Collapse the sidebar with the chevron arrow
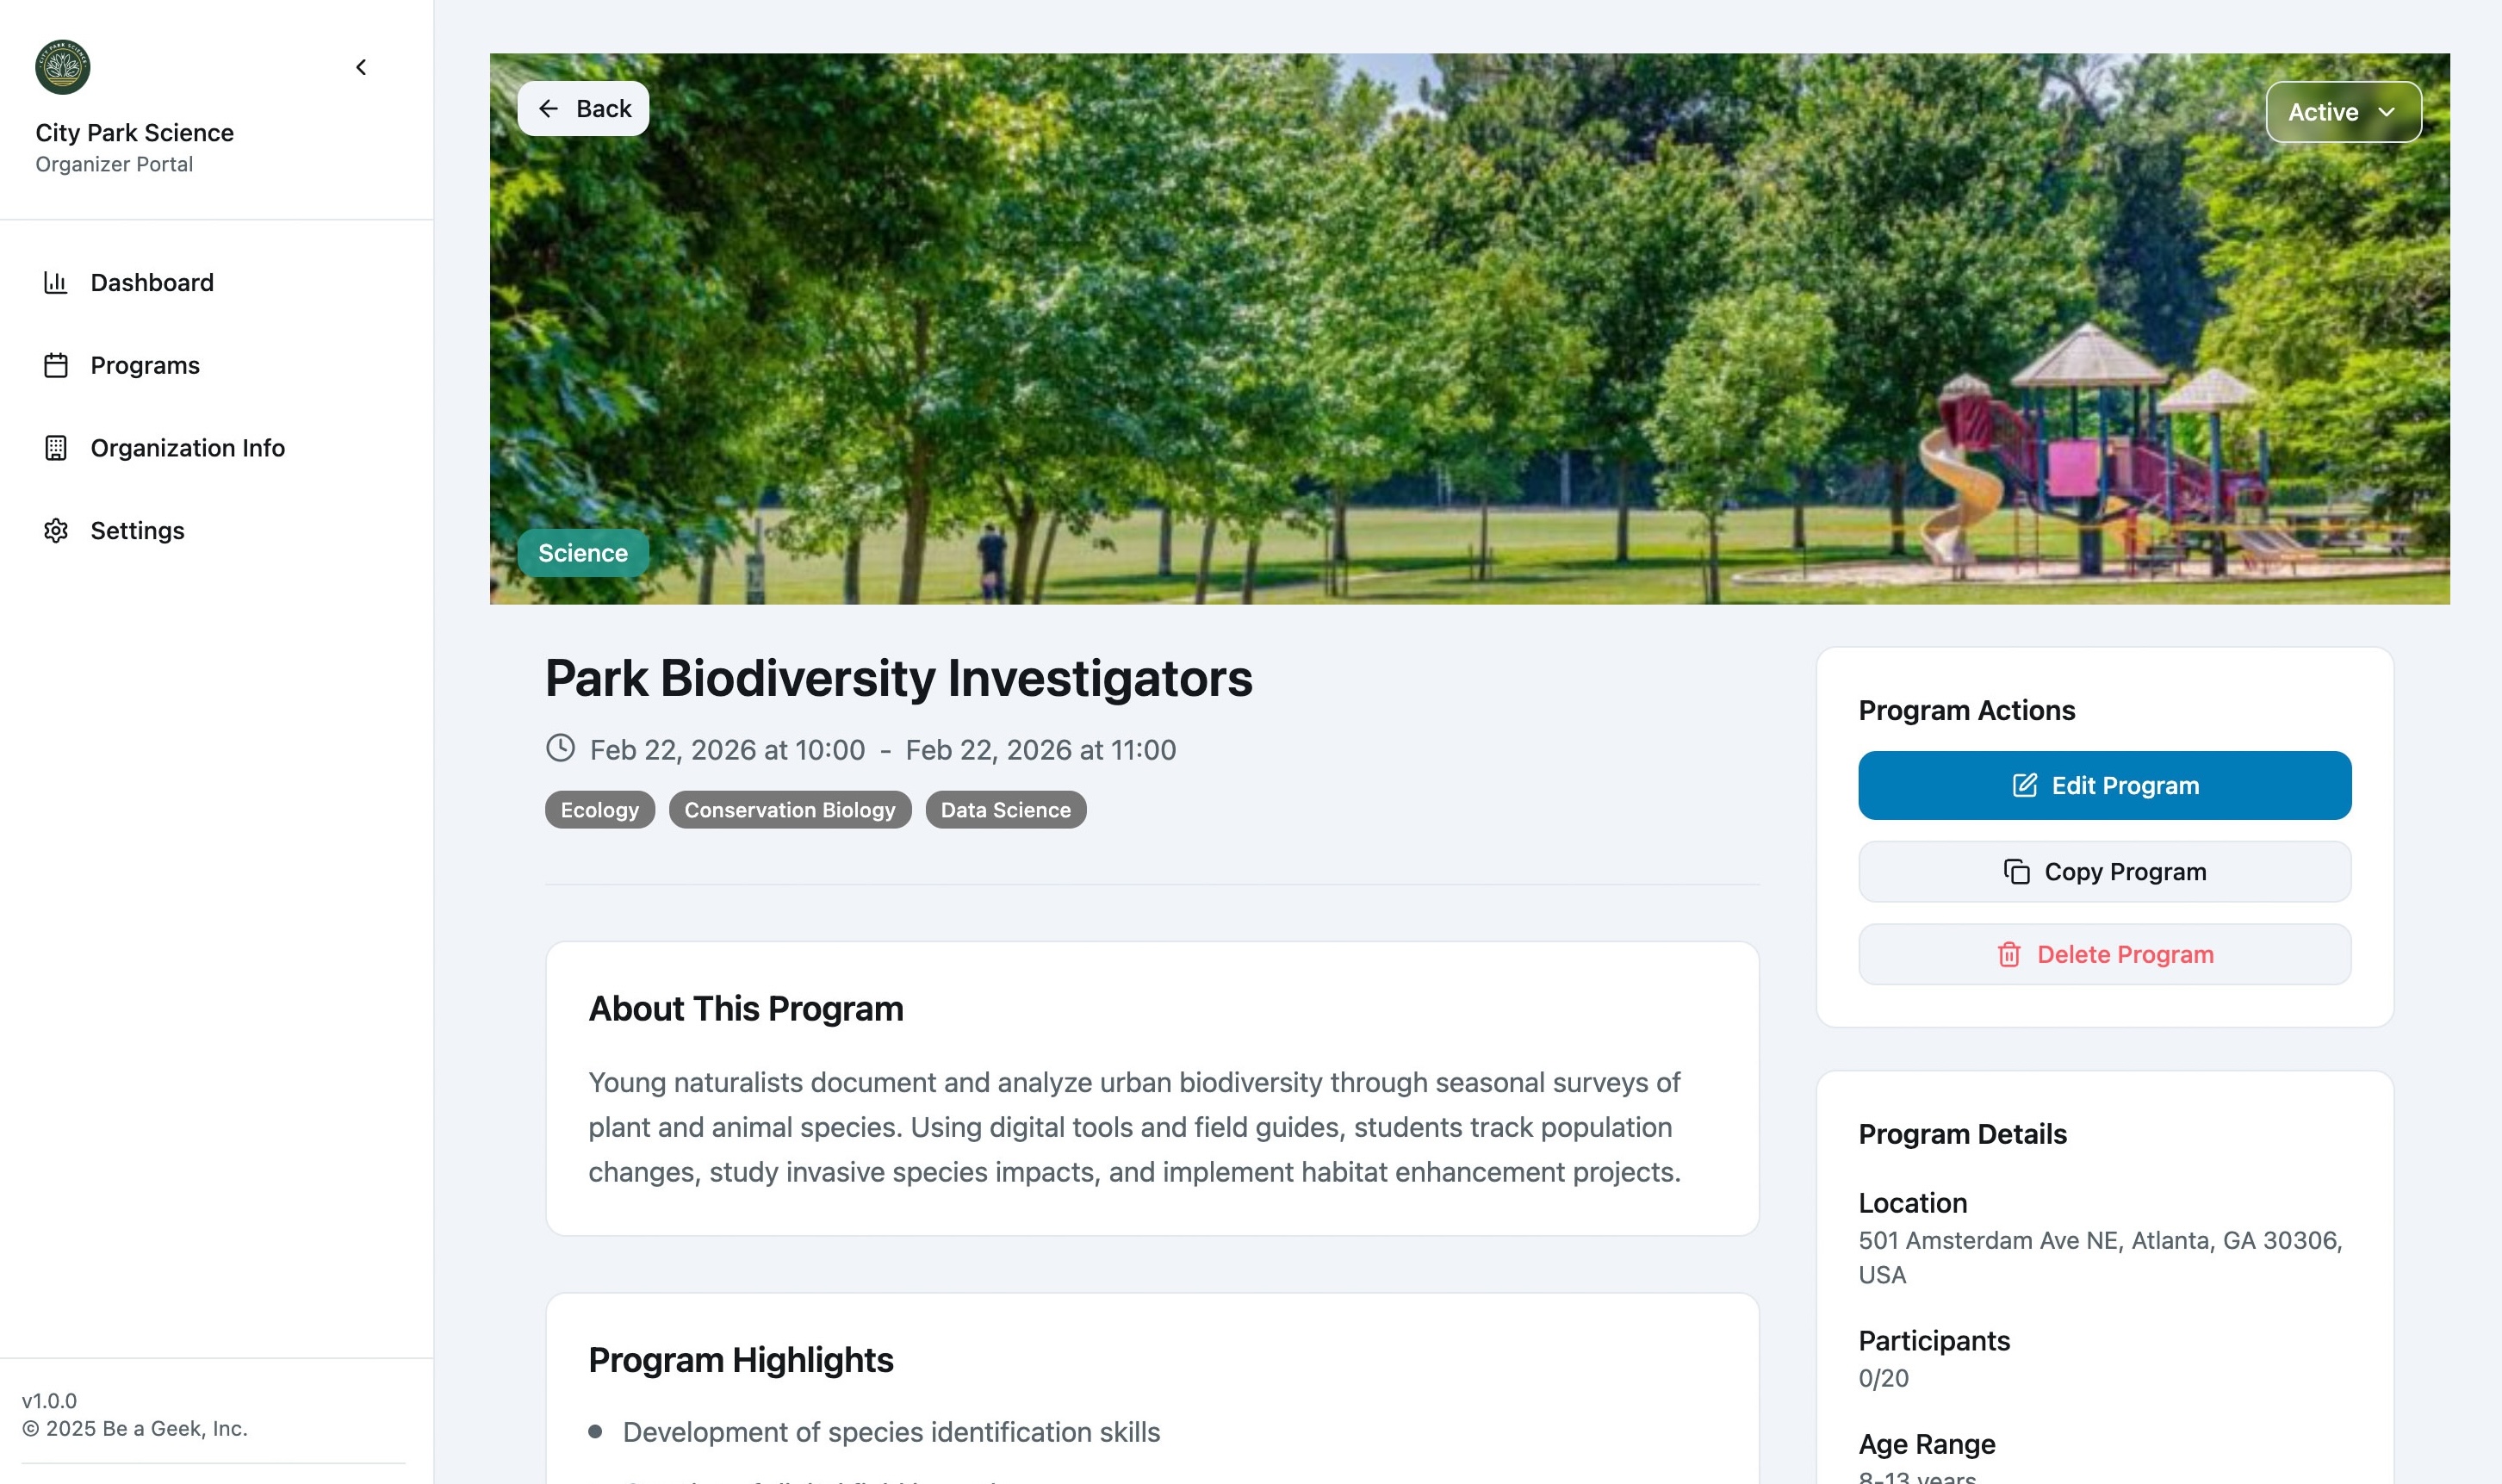 pyautogui.click(x=361, y=67)
